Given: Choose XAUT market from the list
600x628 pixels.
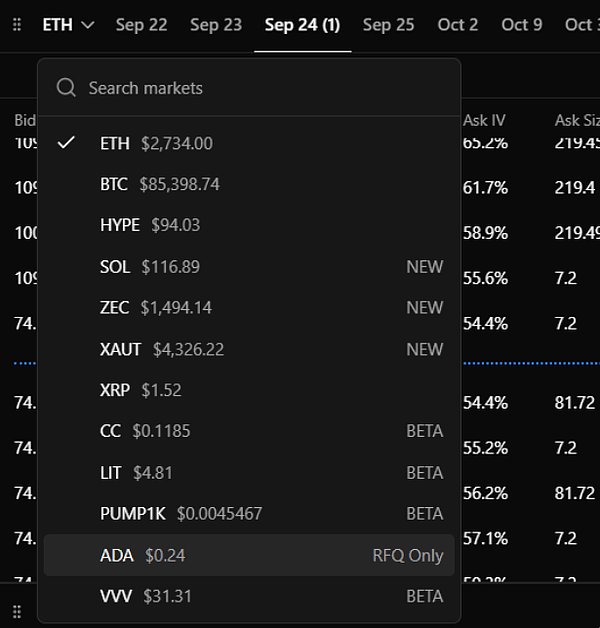Looking at the screenshot, I should 249,349.
